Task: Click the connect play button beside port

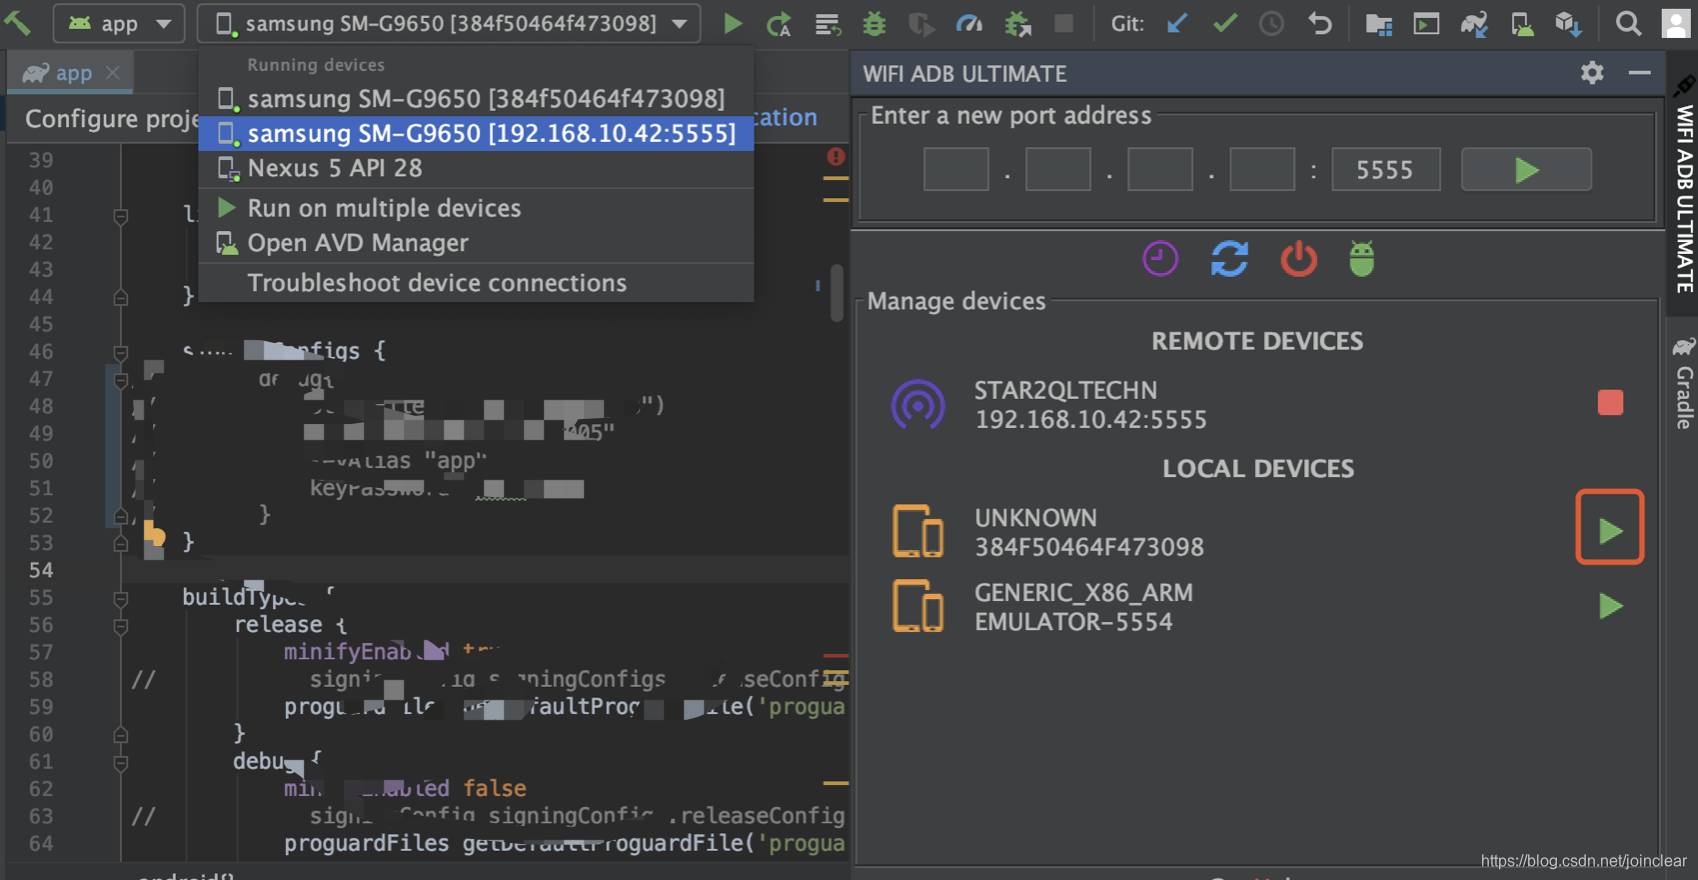Action: 1526,169
